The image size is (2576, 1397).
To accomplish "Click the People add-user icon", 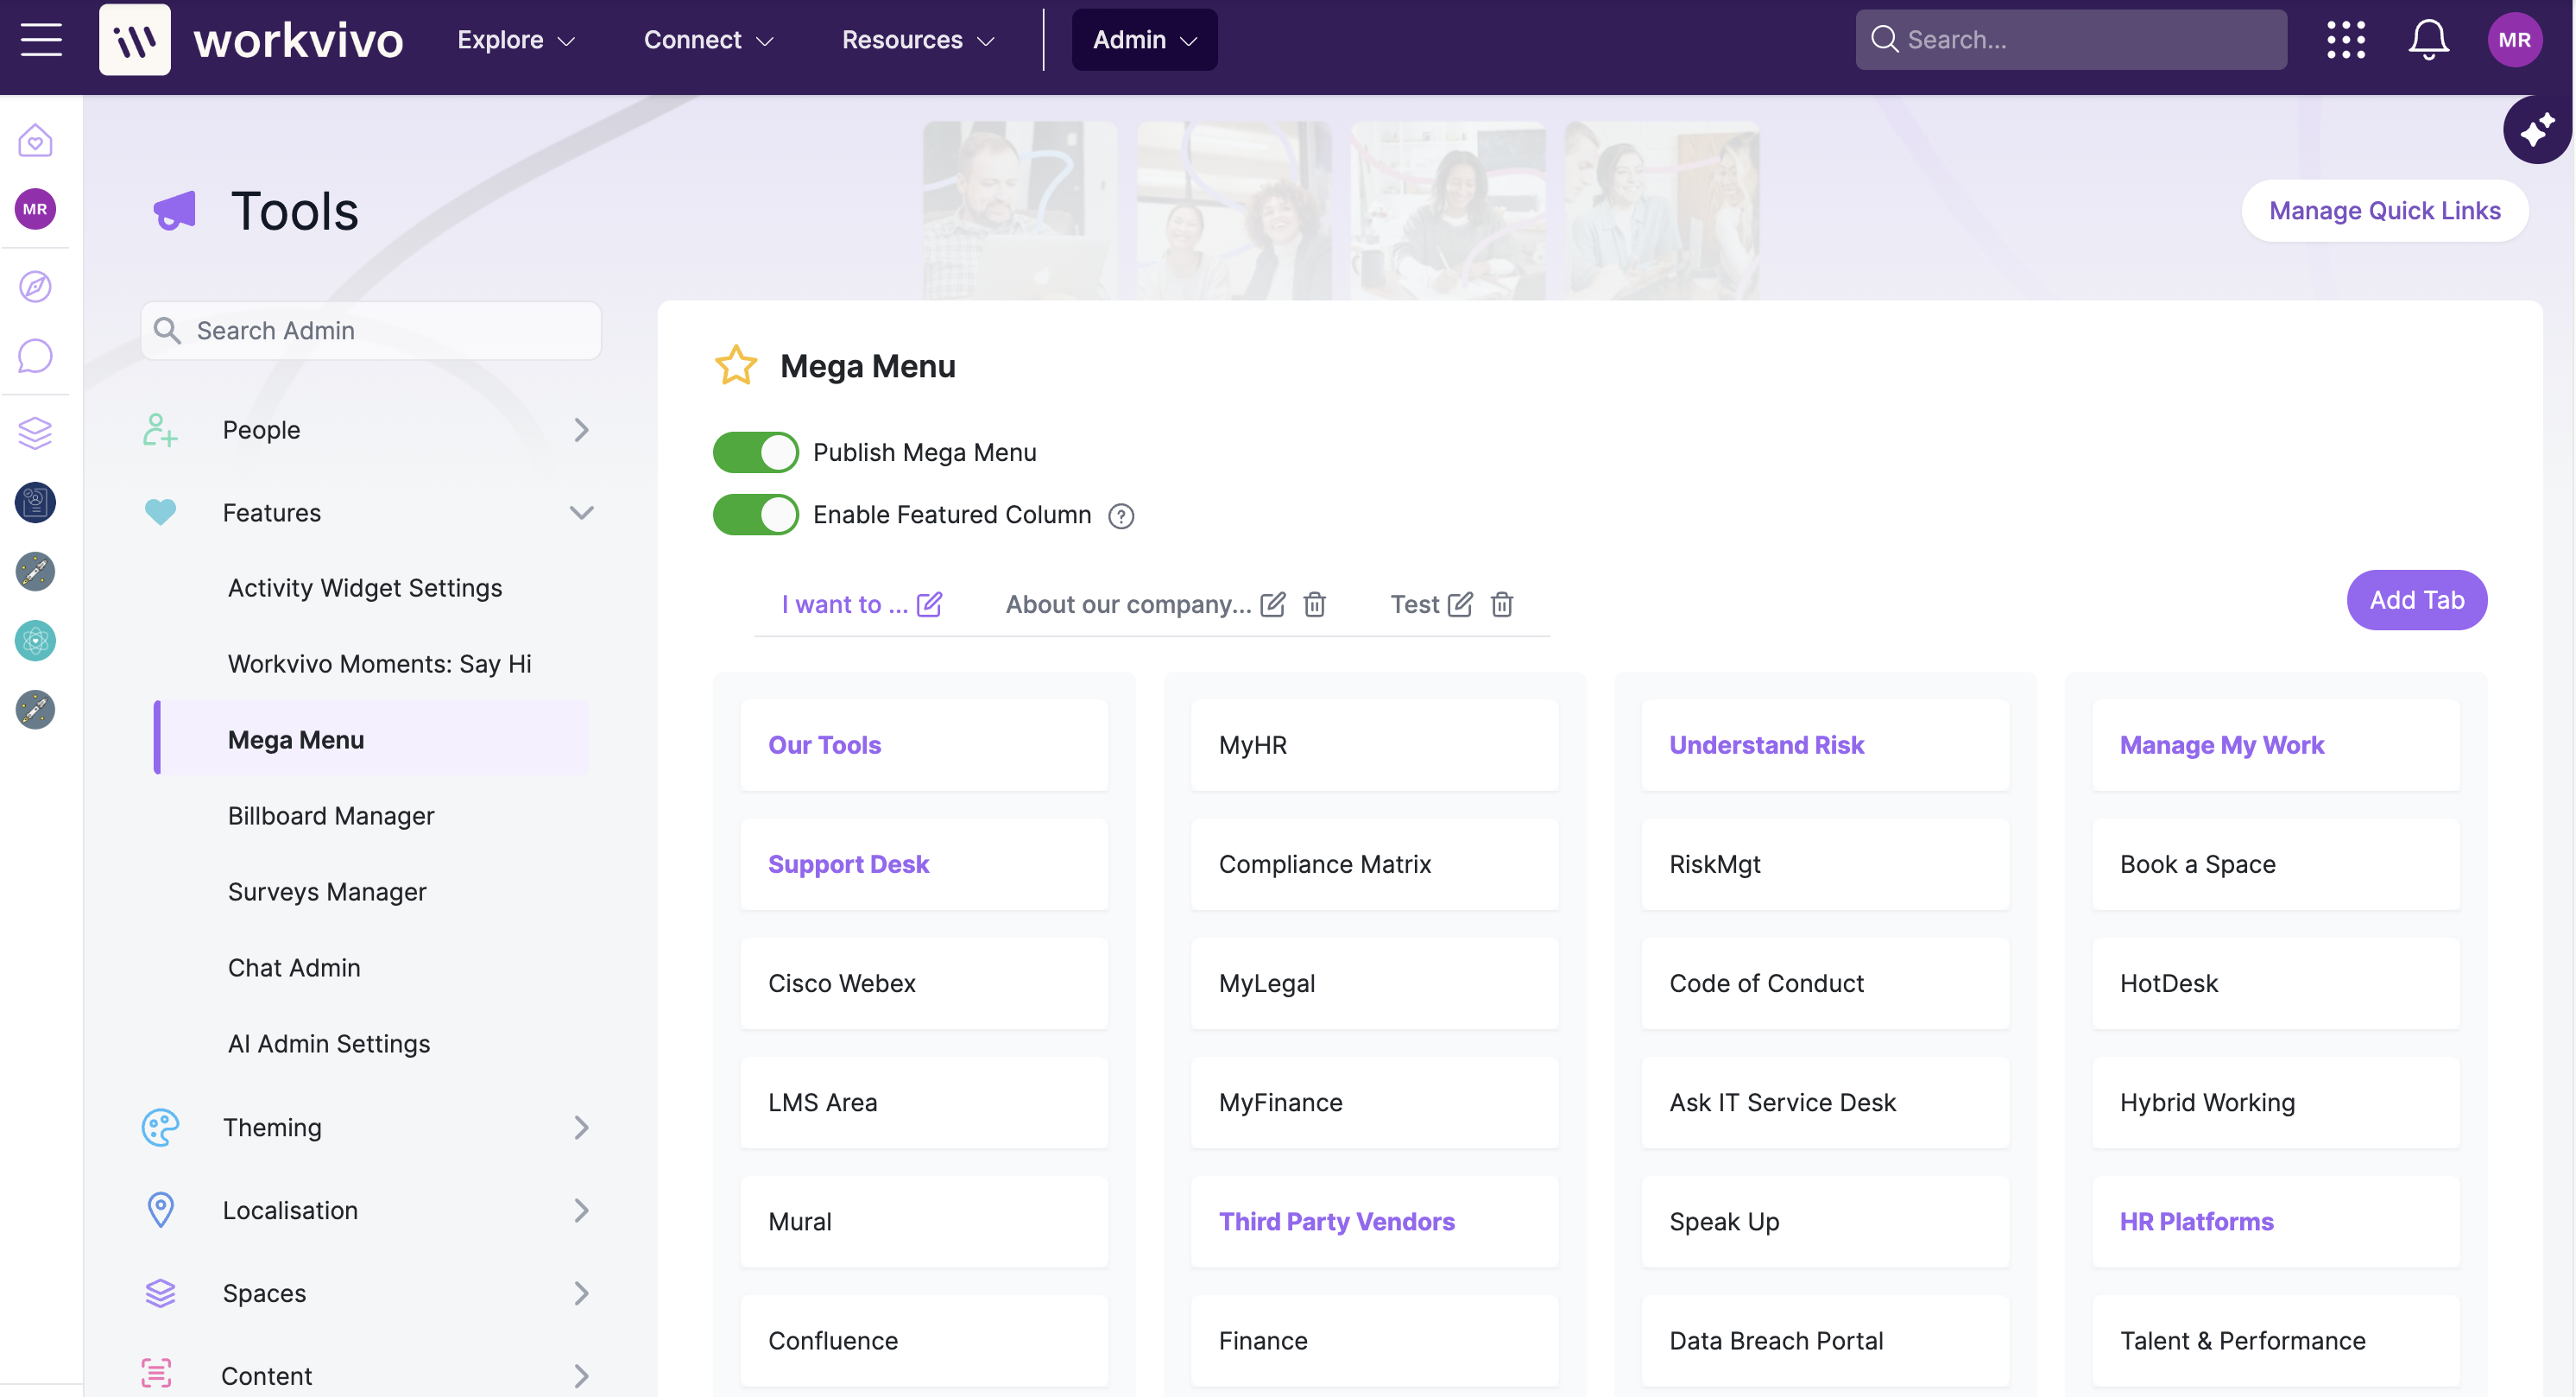I will pyautogui.click(x=160, y=430).
